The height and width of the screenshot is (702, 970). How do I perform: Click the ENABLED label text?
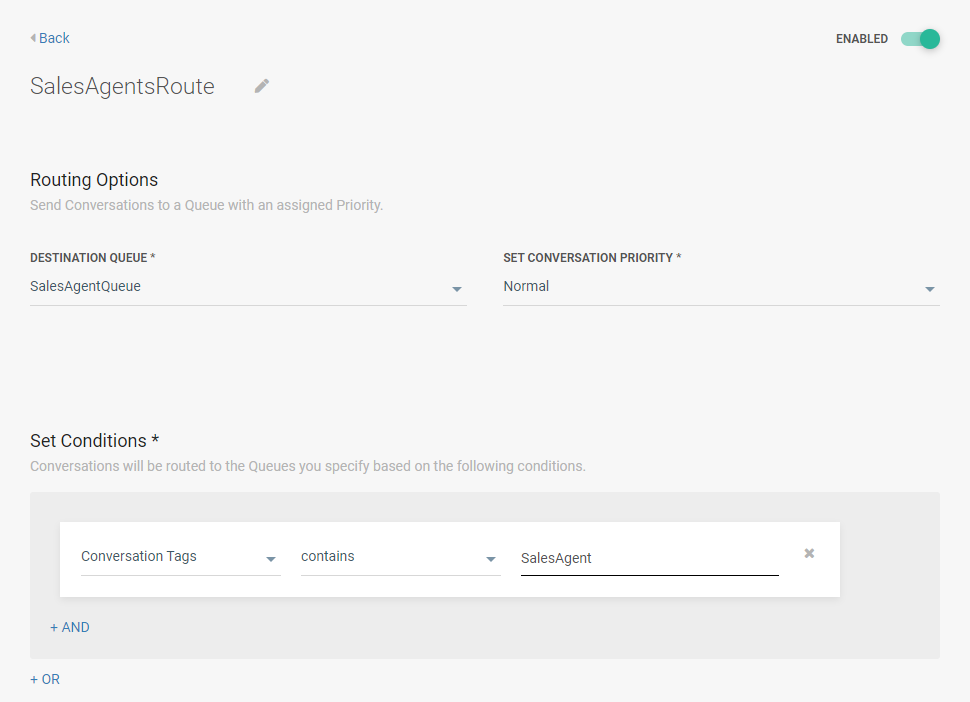coord(862,39)
